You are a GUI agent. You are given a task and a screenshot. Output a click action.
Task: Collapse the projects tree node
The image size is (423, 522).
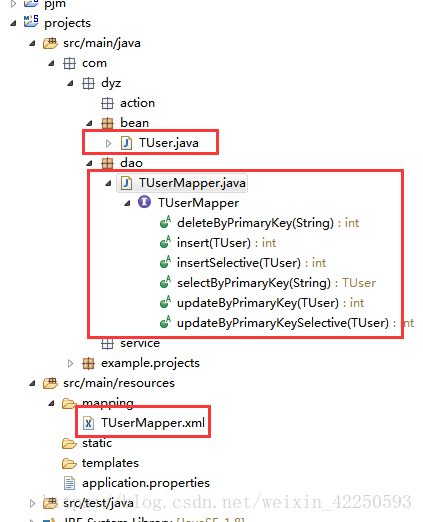(13, 23)
